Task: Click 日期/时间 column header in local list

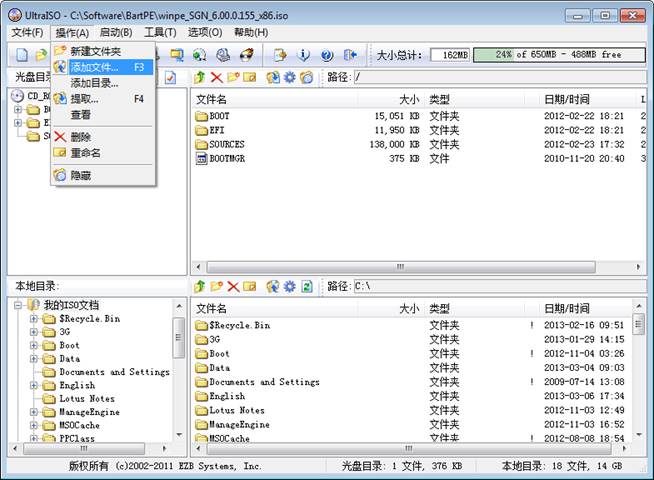Action: pyautogui.click(x=570, y=308)
